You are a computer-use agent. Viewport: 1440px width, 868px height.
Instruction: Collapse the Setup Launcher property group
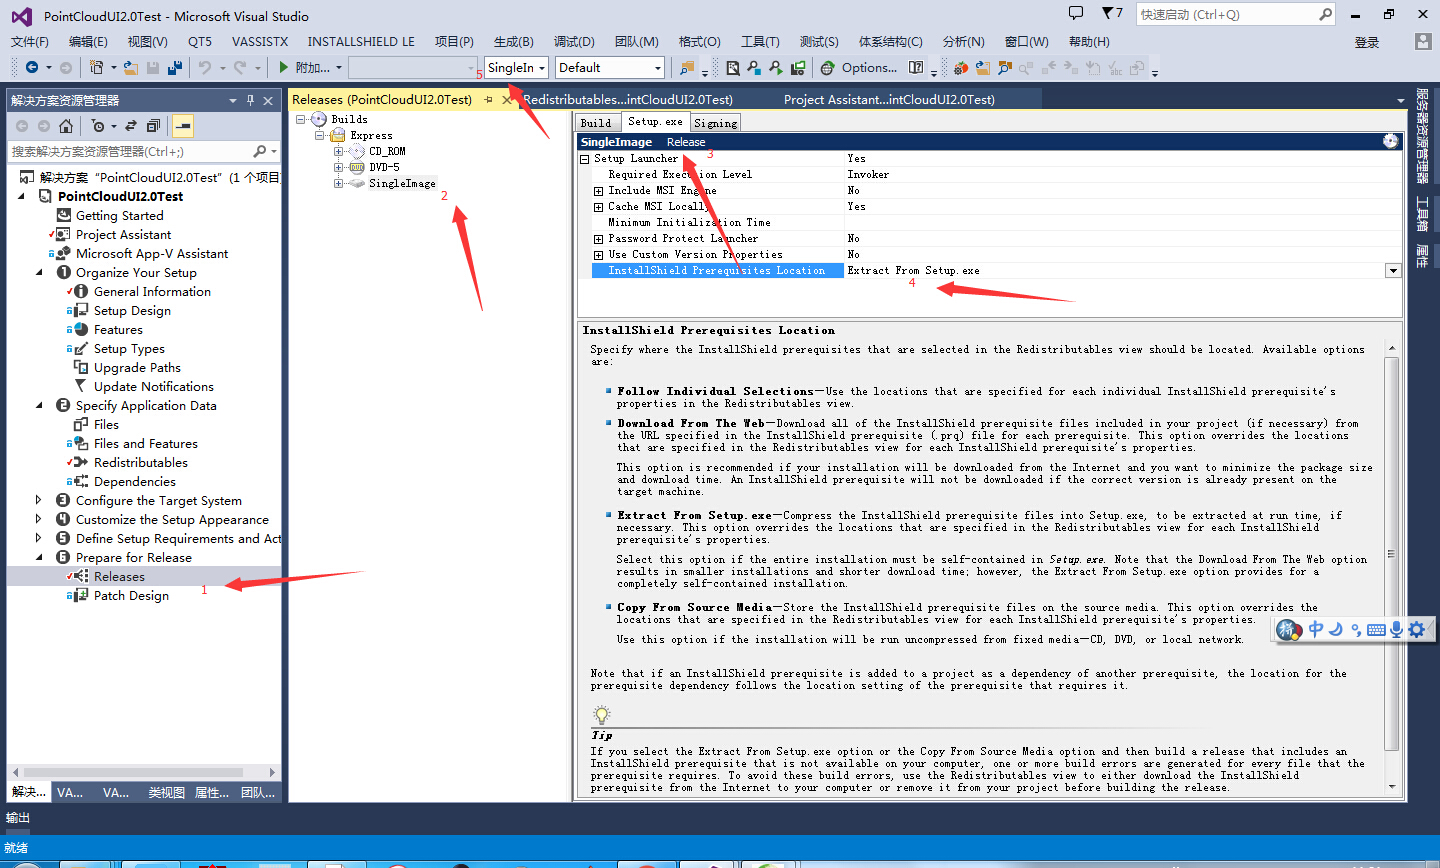coord(585,159)
